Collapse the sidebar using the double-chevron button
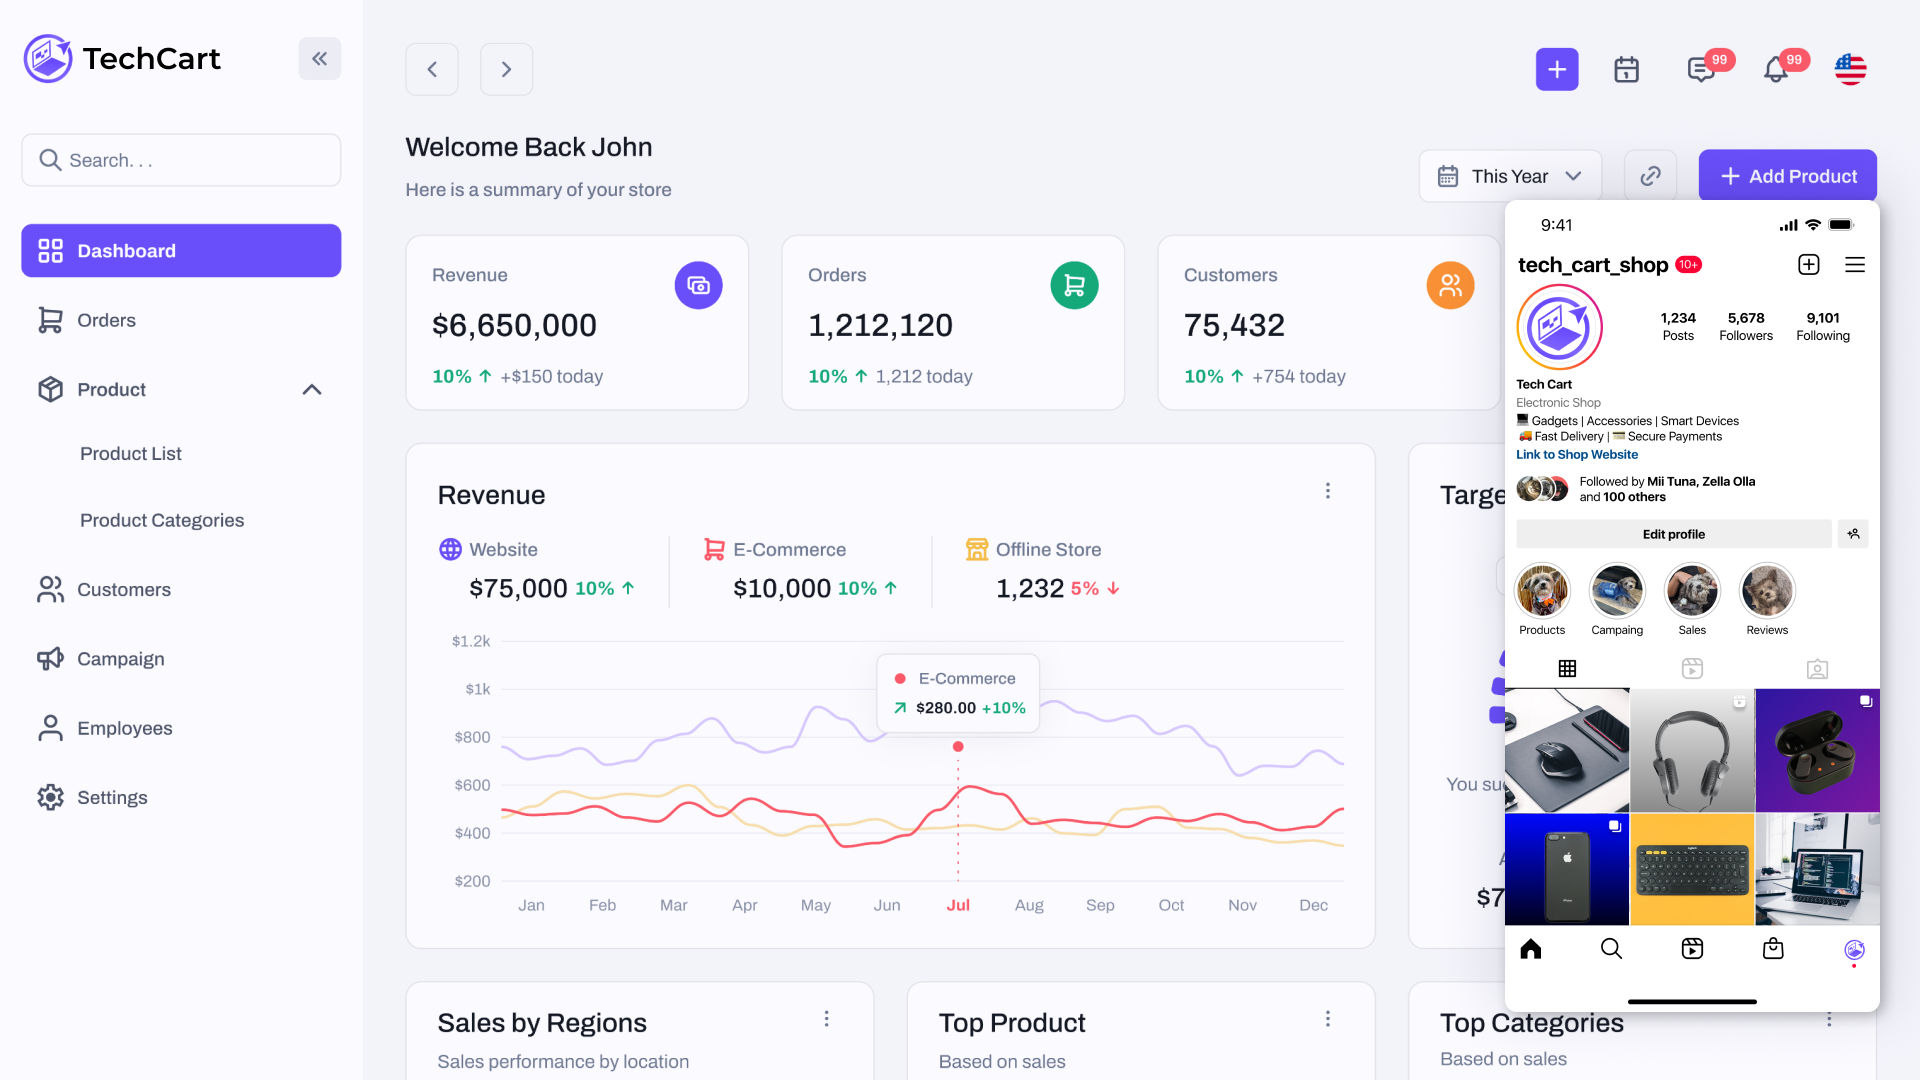The width and height of the screenshot is (1920, 1080). pos(319,58)
